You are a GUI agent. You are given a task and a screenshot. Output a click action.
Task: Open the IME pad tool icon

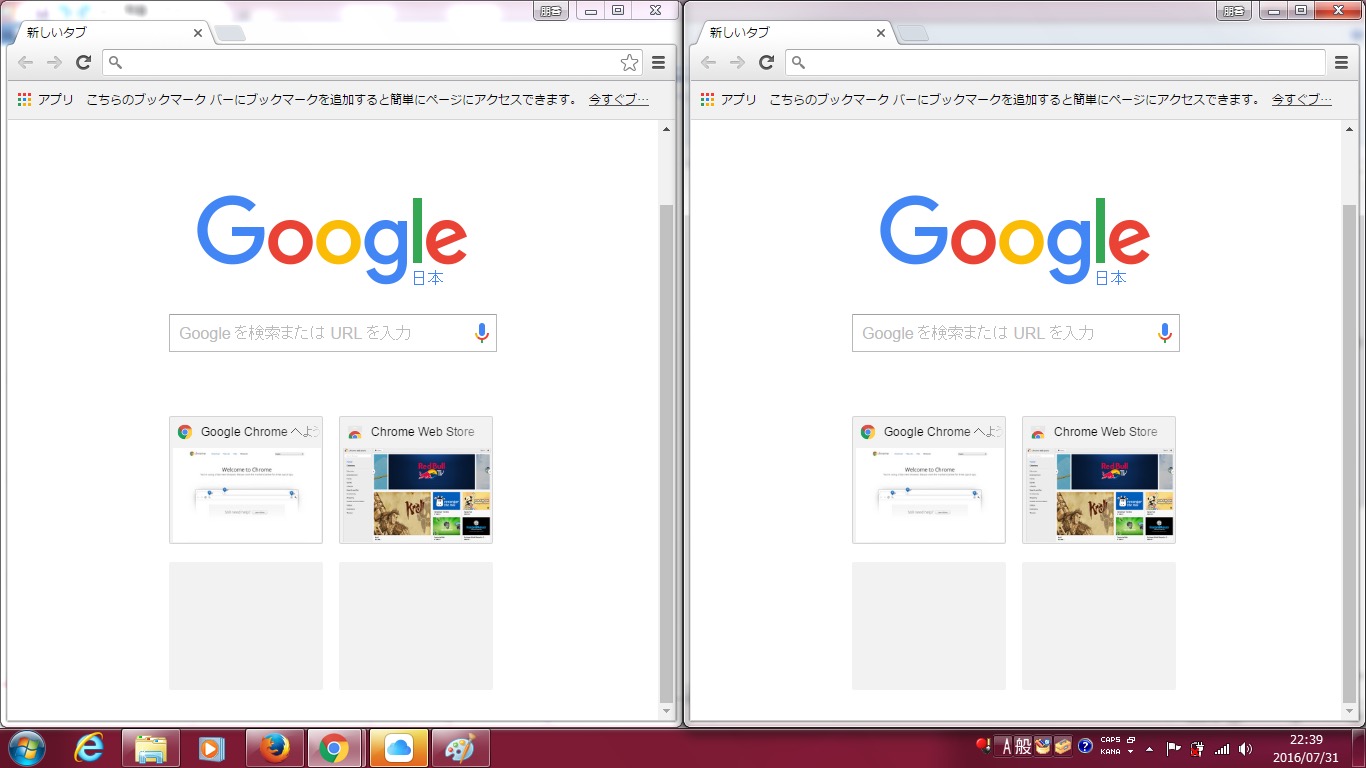[1043, 747]
